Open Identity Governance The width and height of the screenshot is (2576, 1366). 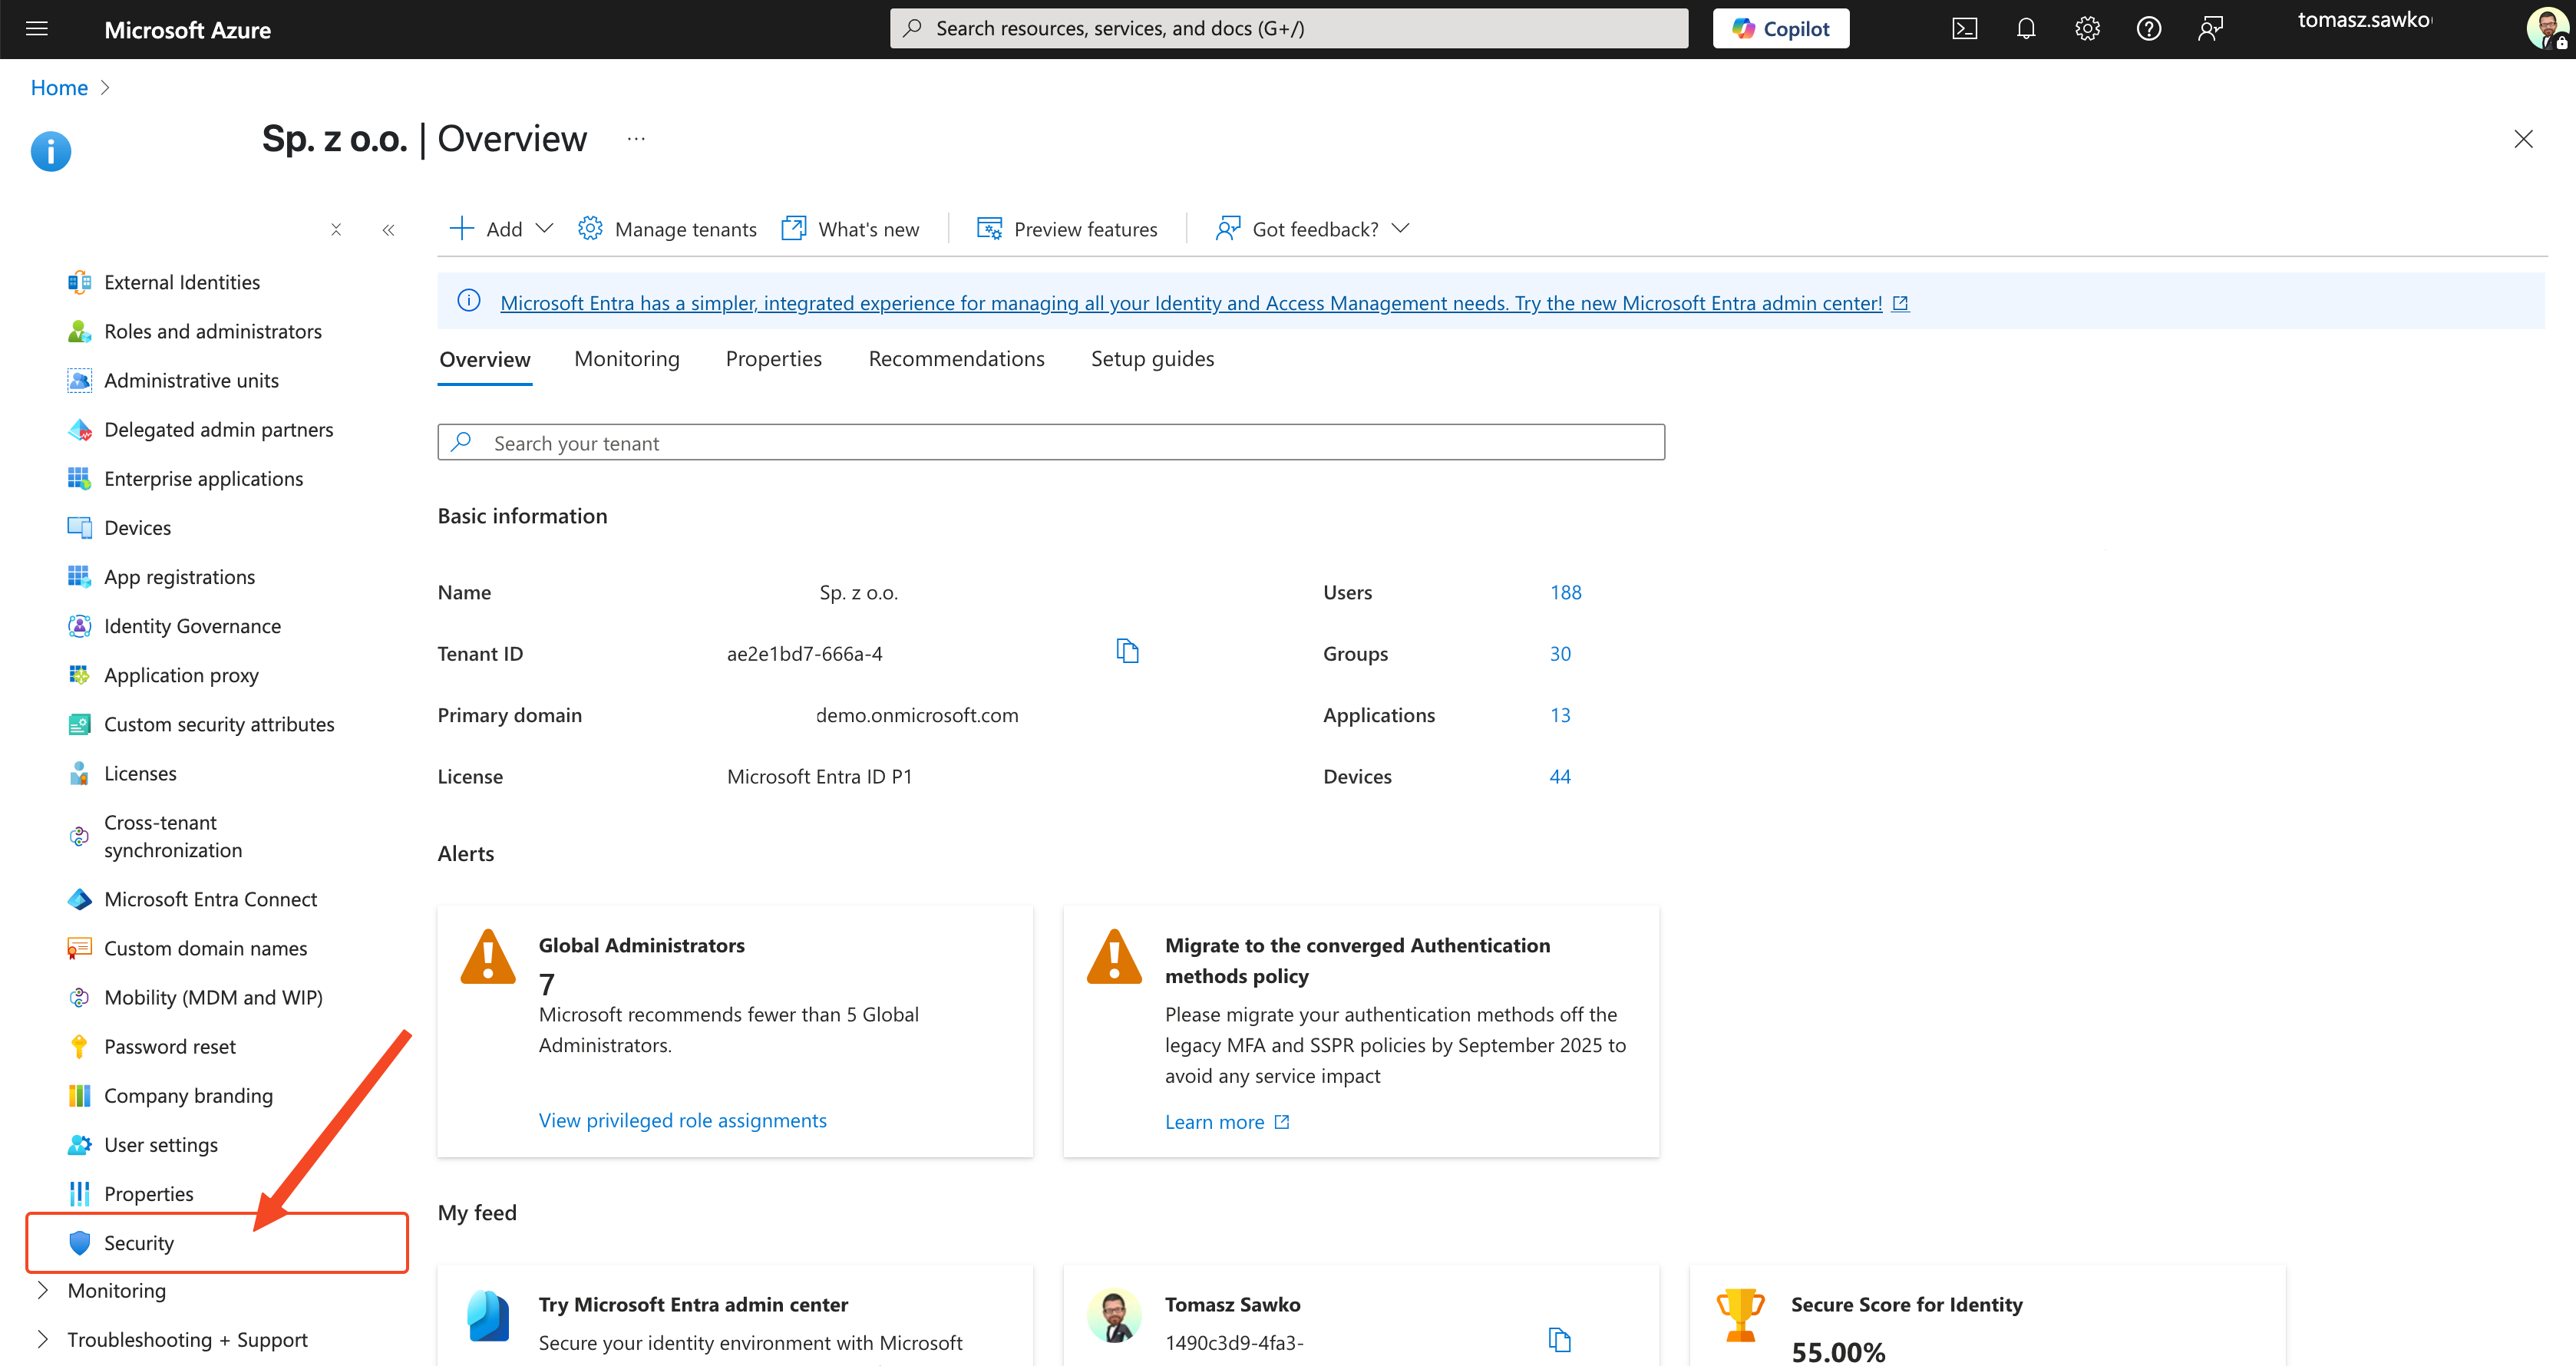192,626
